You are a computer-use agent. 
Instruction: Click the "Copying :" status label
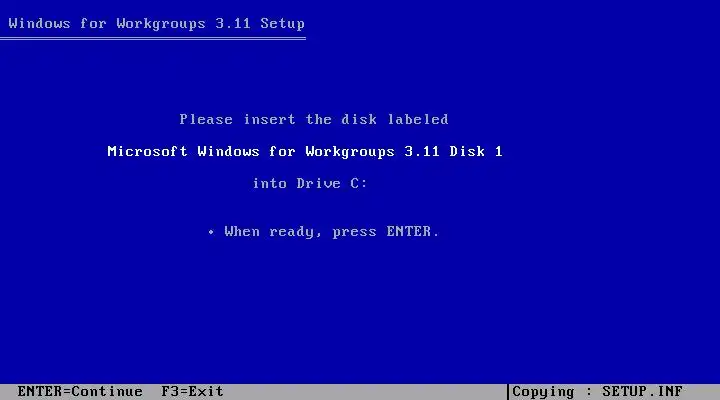pos(551,392)
